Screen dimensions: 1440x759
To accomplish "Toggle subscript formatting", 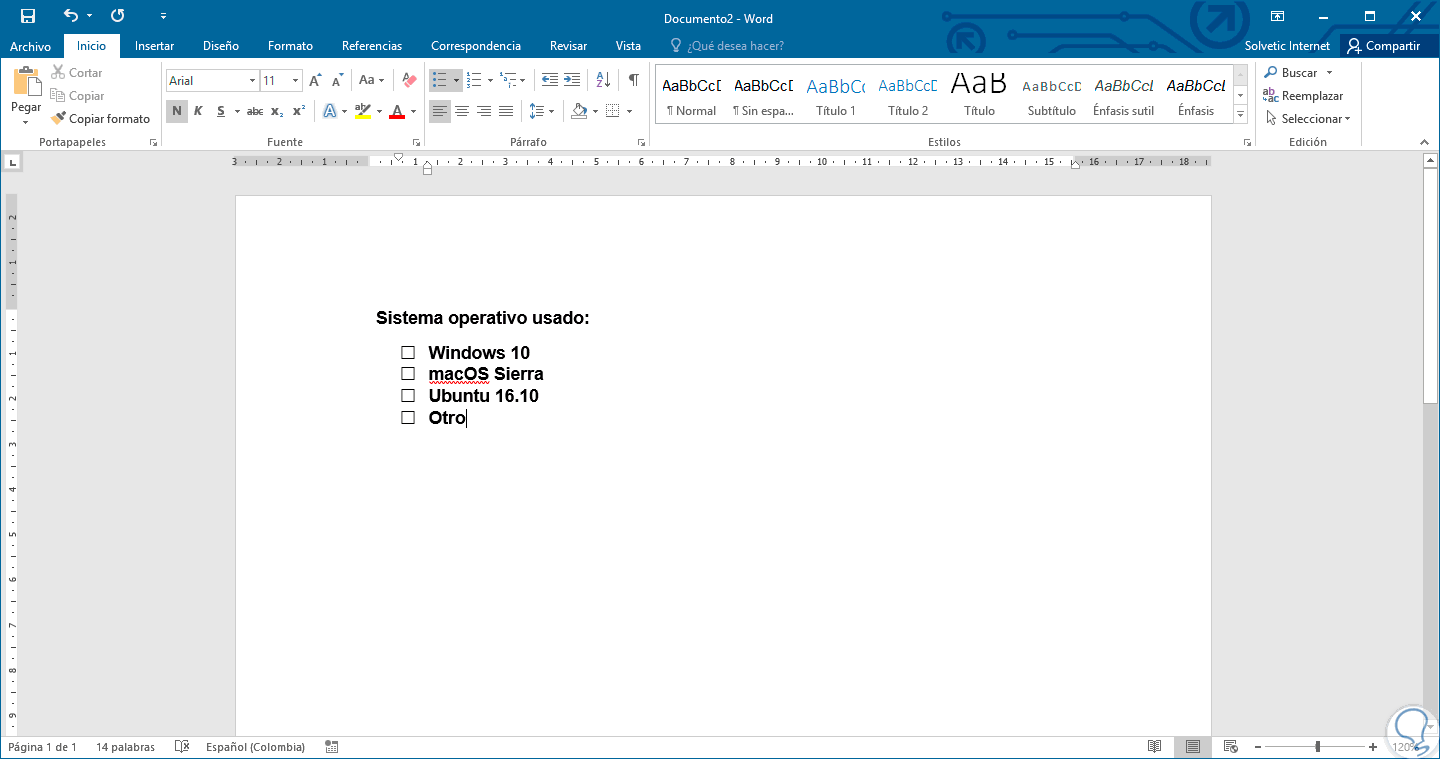I will click(x=277, y=111).
